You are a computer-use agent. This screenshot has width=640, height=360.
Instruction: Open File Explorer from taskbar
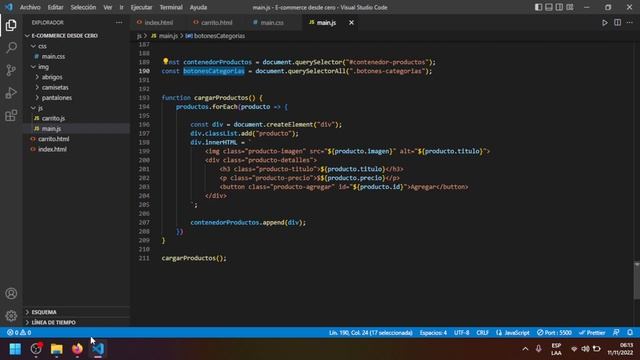[56, 349]
